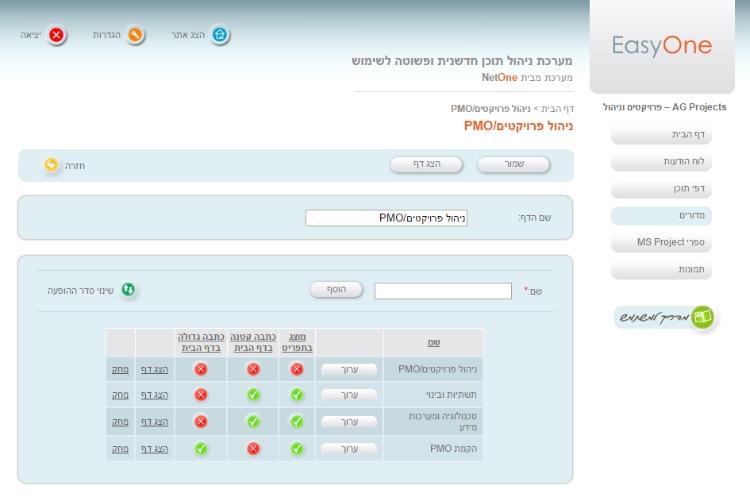Toggle 'מוצג בתפריט' for הקמת PMO row
This screenshot has width=750, height=500.
pos(297,448)
